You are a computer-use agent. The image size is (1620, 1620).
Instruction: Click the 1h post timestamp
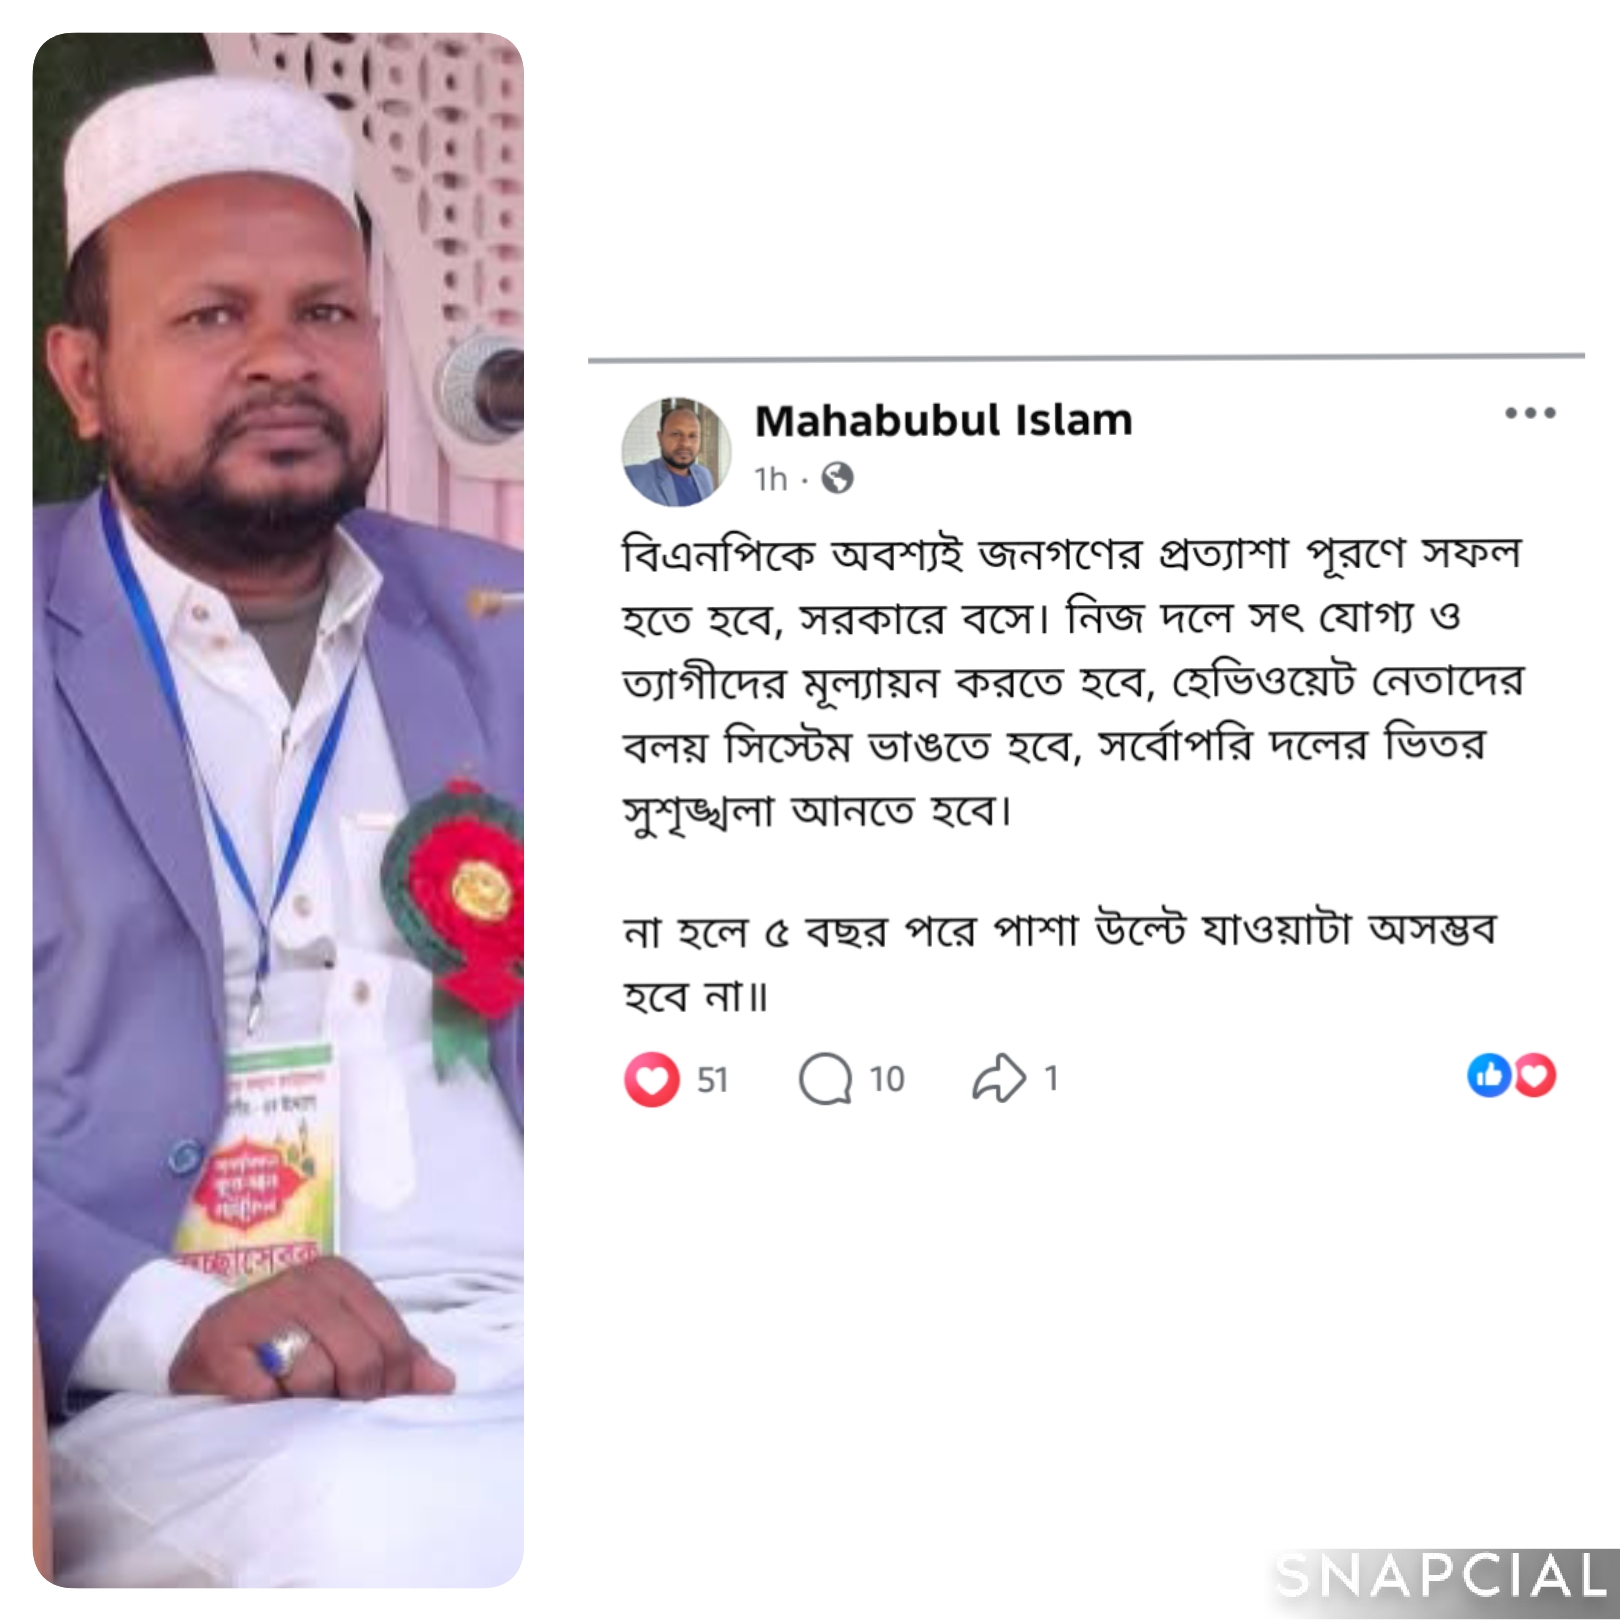click(771, 479)
